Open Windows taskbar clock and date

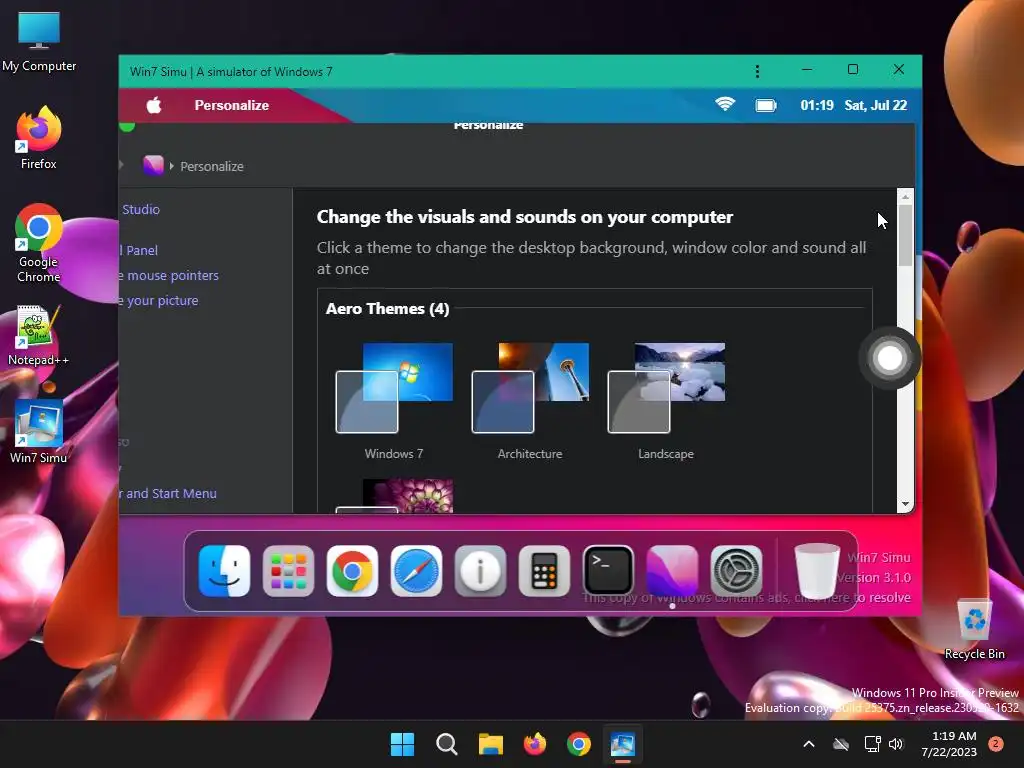[949, 744]
